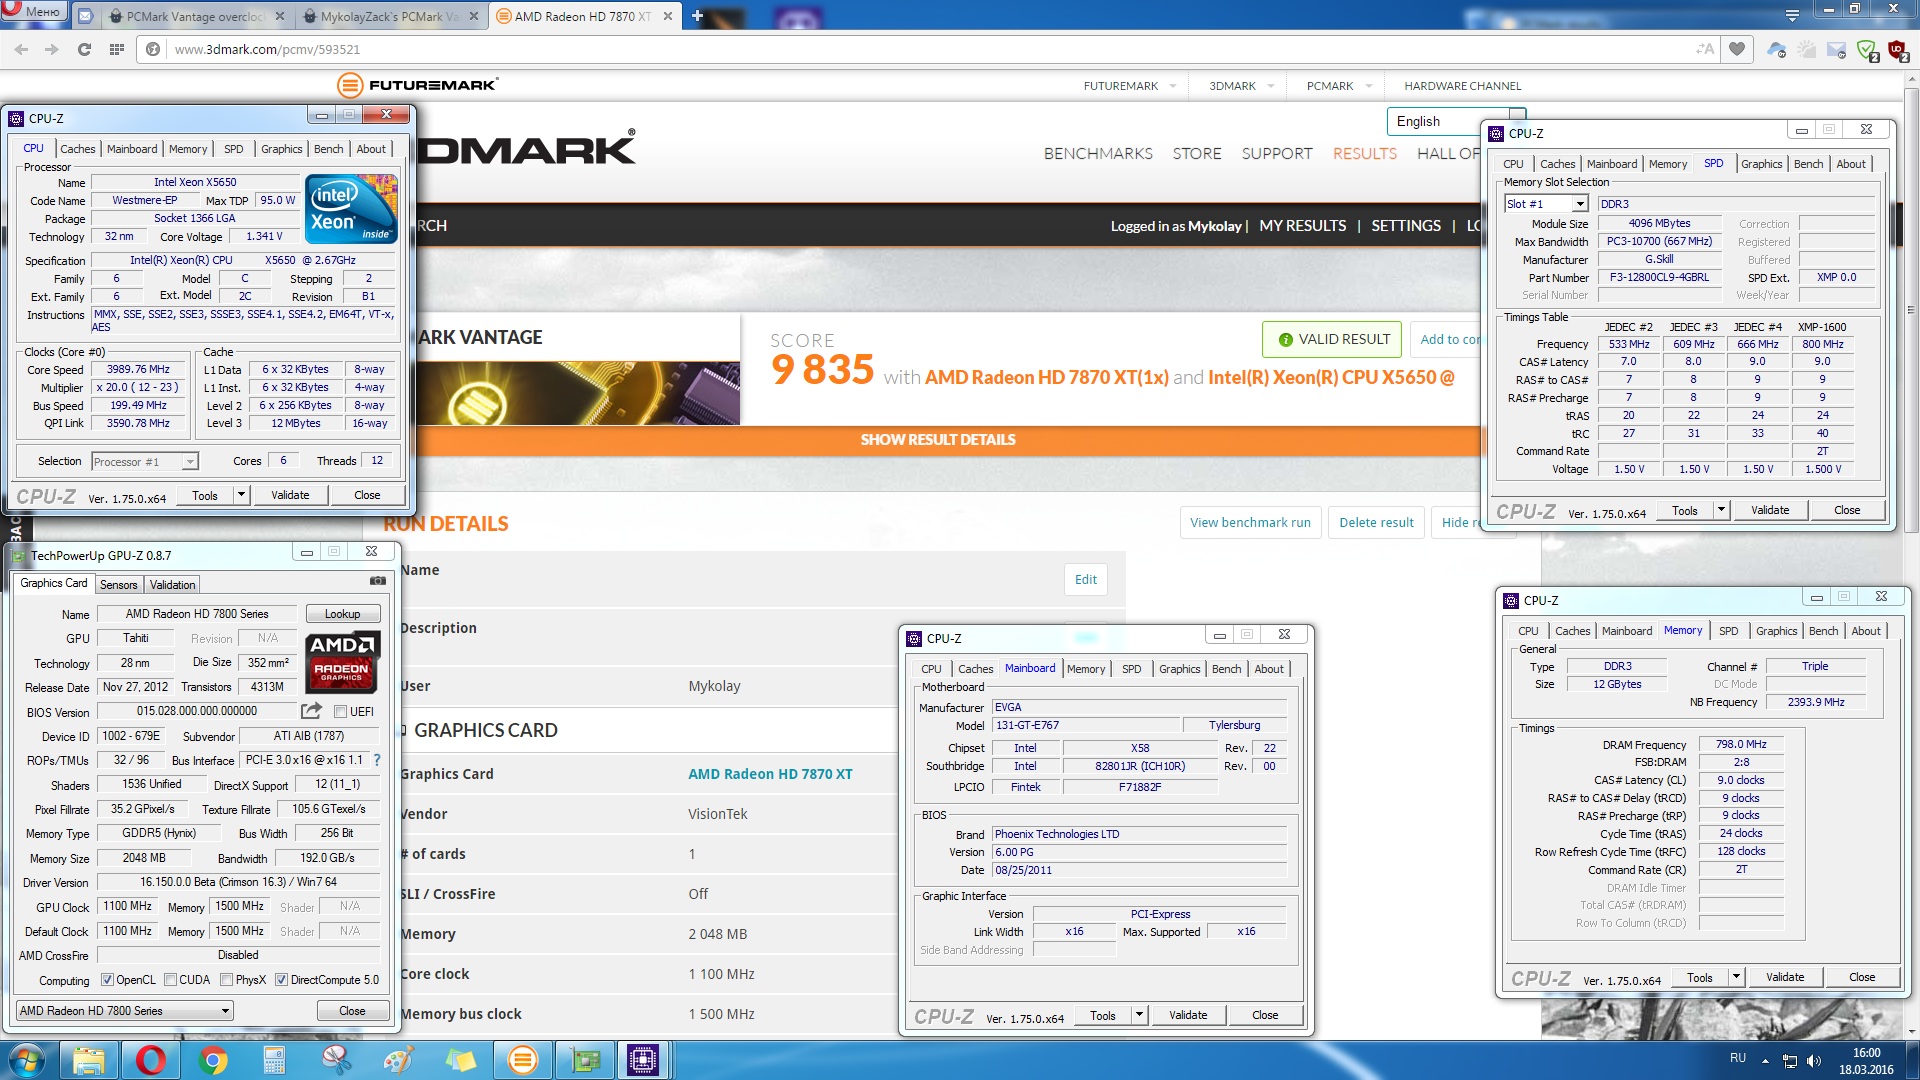Click the page vertical scrollbar up arrow
Viewport: 1920px width, 1080px height.
click(x=1911, y=78)
